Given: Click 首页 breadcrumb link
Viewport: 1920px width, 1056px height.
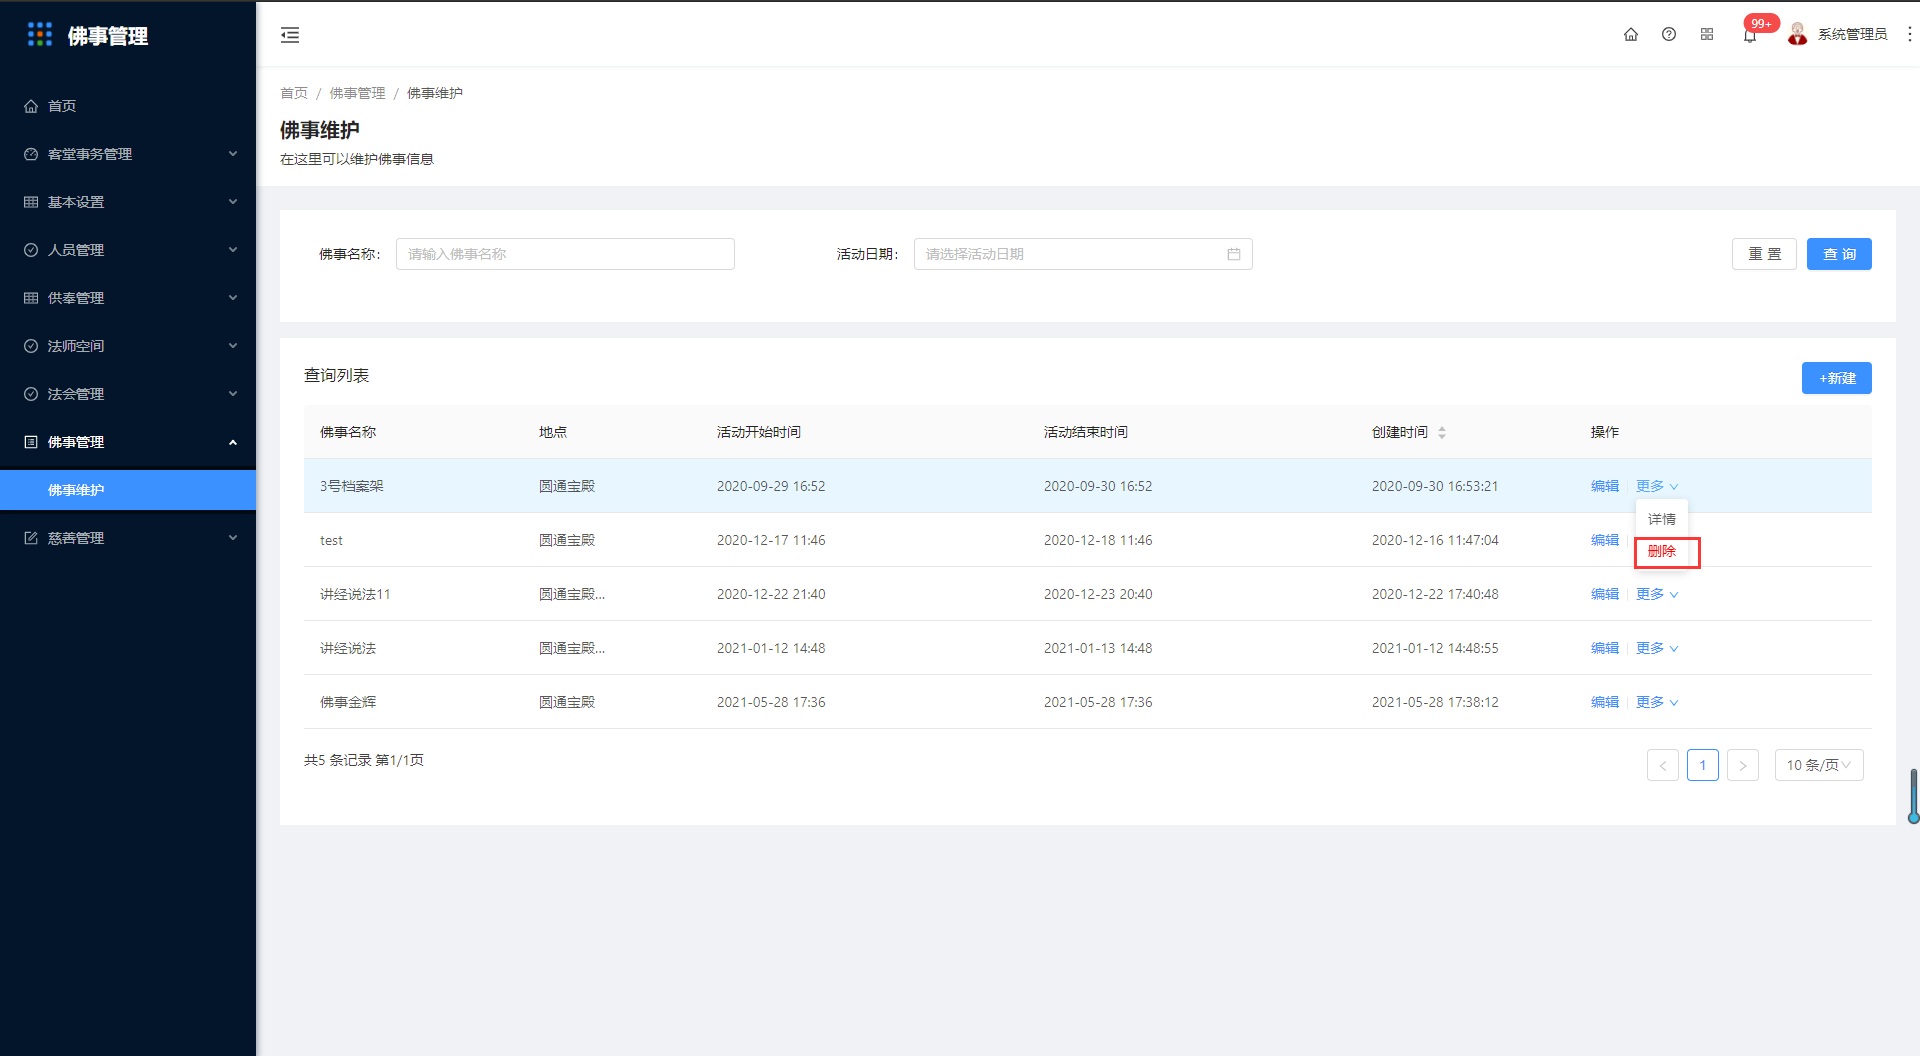Looking at the screenshot, I should point(294,93).
